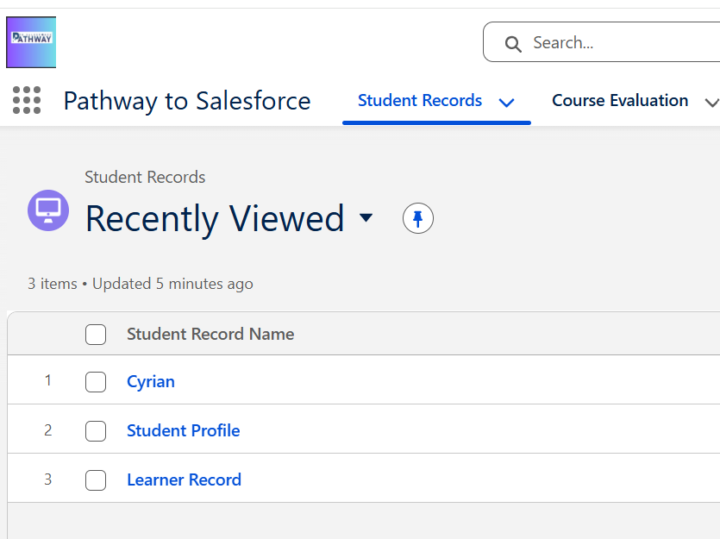The width and height of the screenshot is (720, 539).
Task: Pin the Recently Viewed list view
Action: coord(418,218)
